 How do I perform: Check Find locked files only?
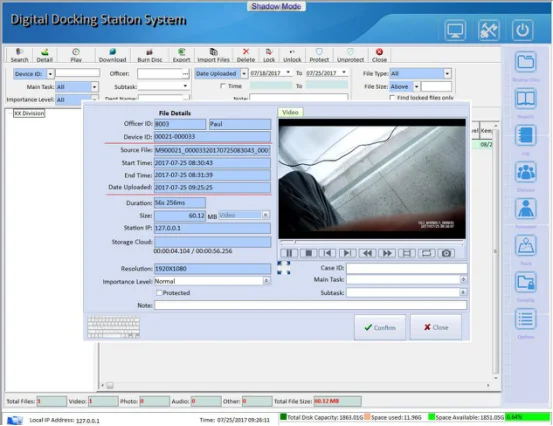(392, 97)
